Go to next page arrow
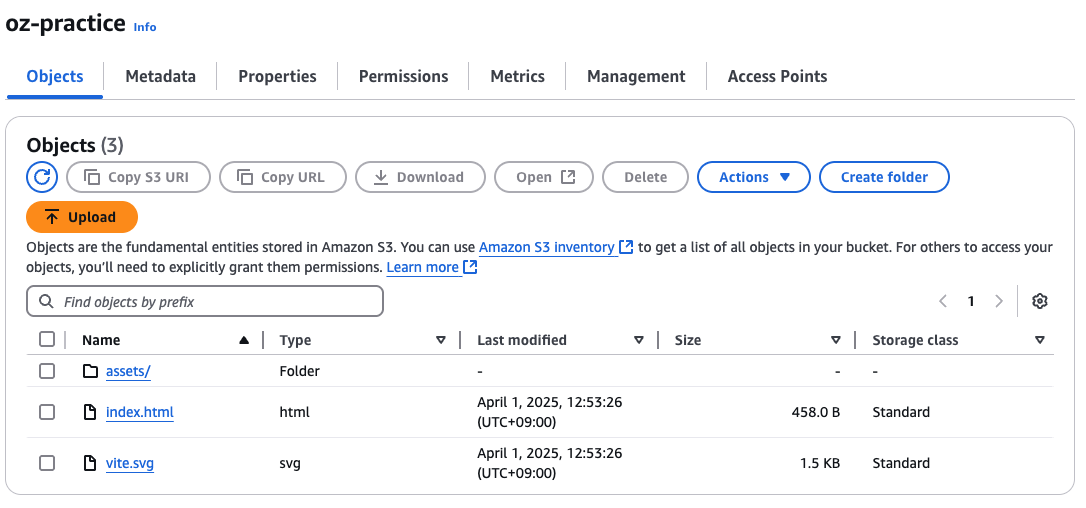Screen dimensions: 1086x508 click(998, 301)
